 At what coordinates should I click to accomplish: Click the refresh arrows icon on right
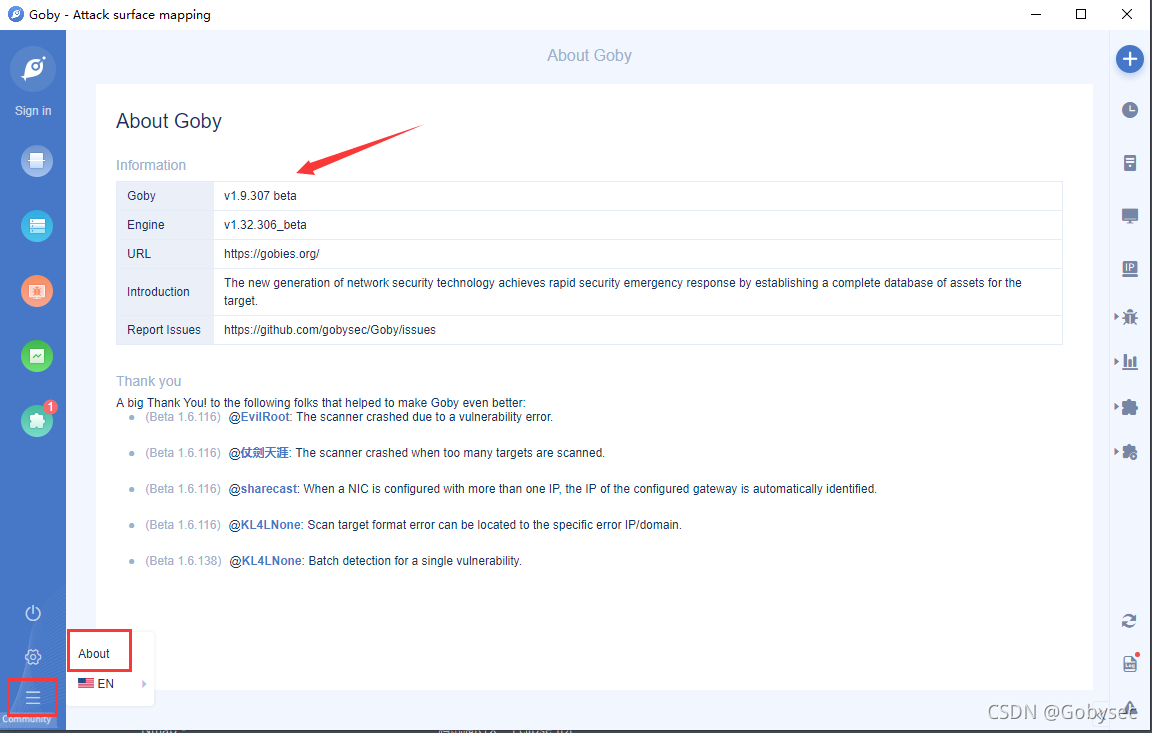(1129, 621)
